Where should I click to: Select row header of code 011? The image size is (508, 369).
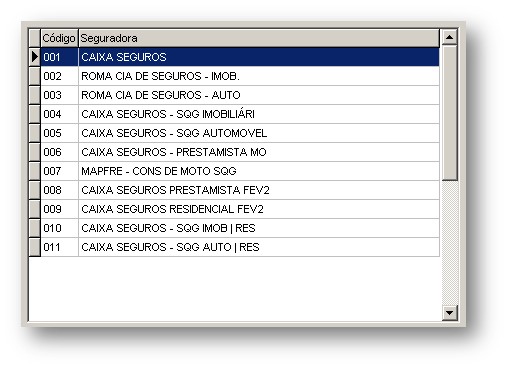[x=35, y=247]
